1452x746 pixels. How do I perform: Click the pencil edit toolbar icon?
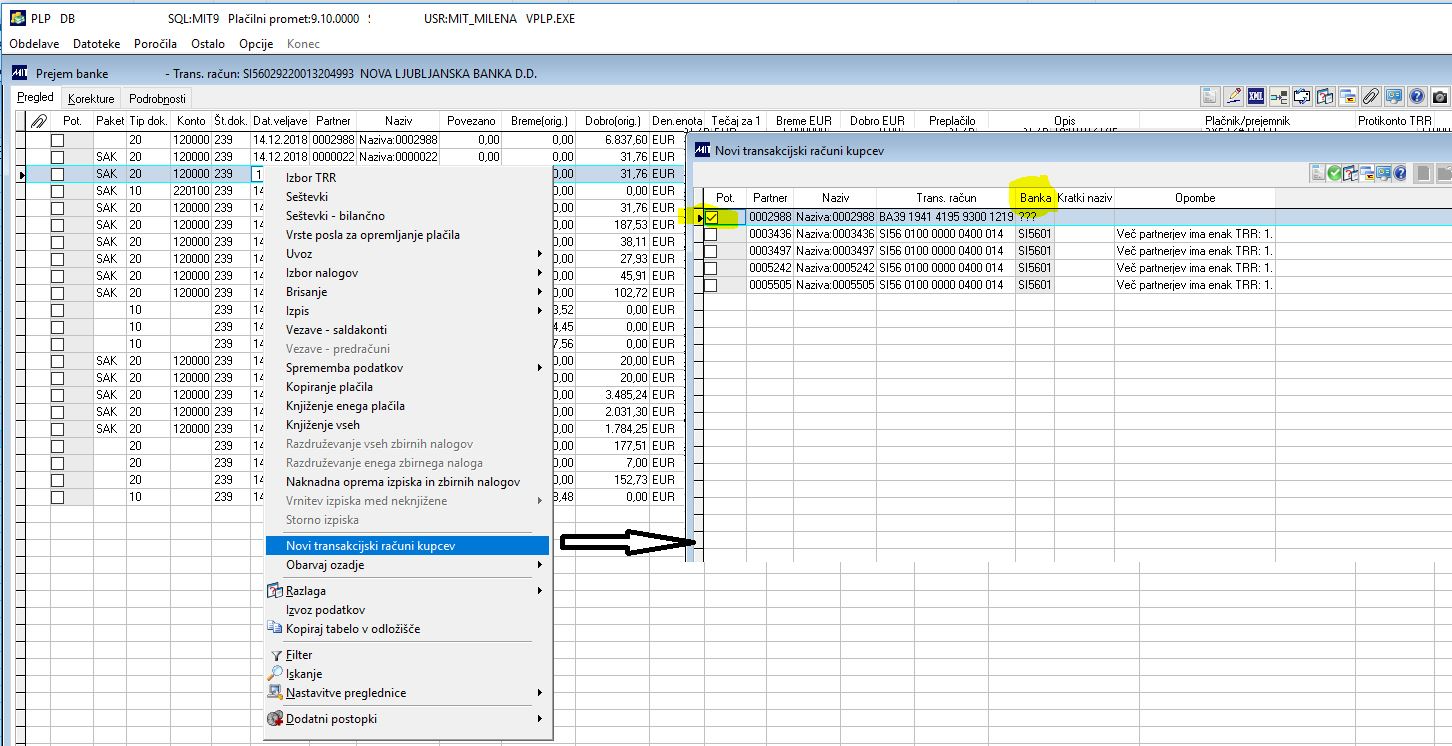1233,97
